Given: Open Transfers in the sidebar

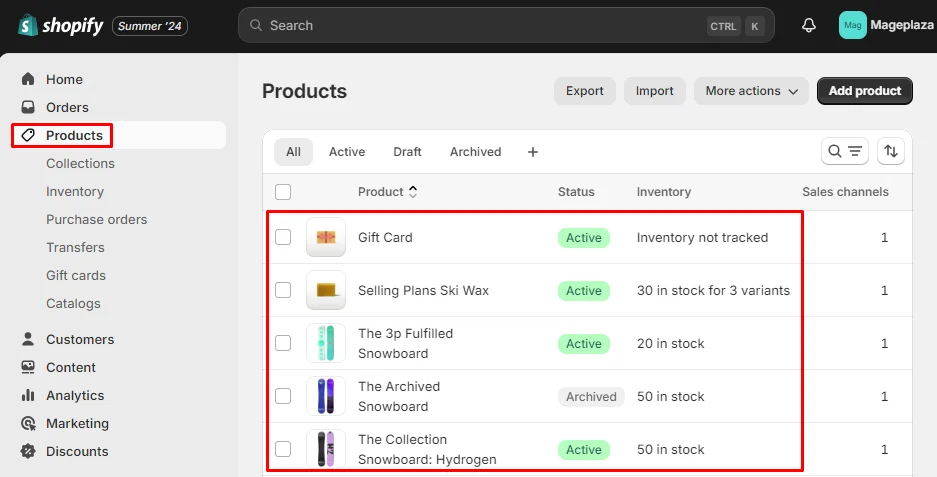Looking at the screenshot, I should pos(75,247).
